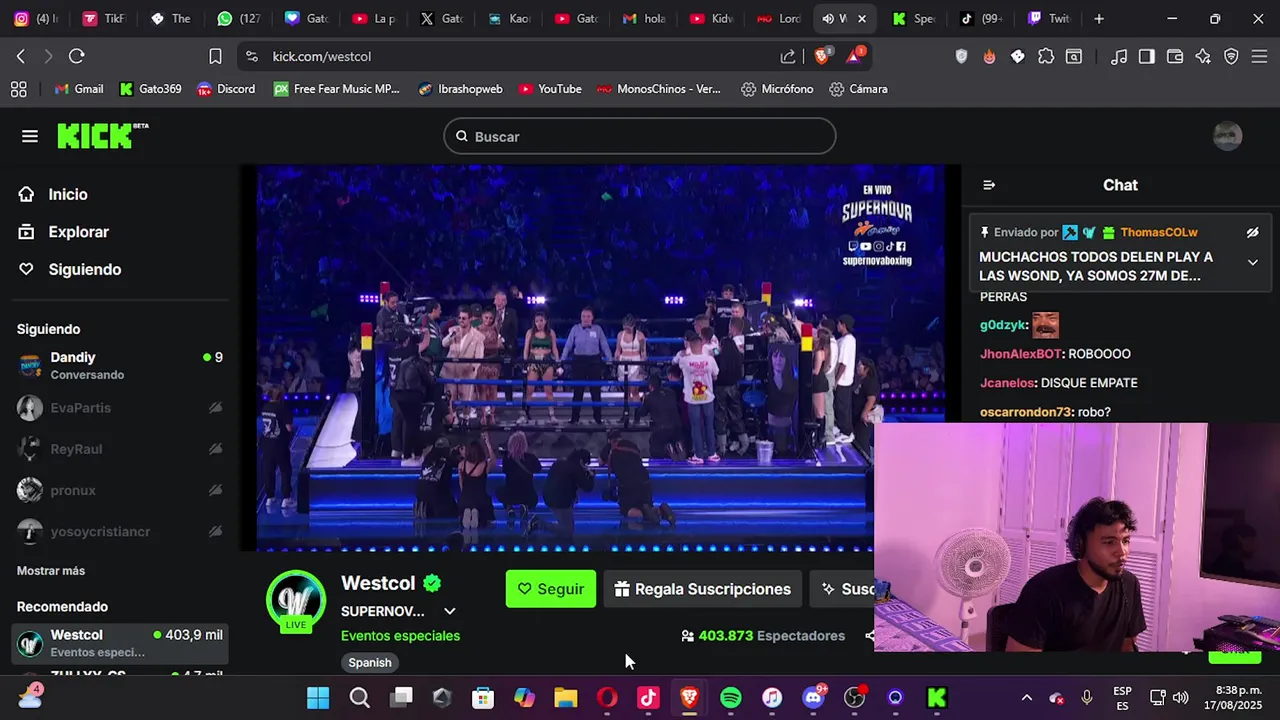Open the extensions puzzle icon
The image size is (1280, 720).
pos(1046,56)
